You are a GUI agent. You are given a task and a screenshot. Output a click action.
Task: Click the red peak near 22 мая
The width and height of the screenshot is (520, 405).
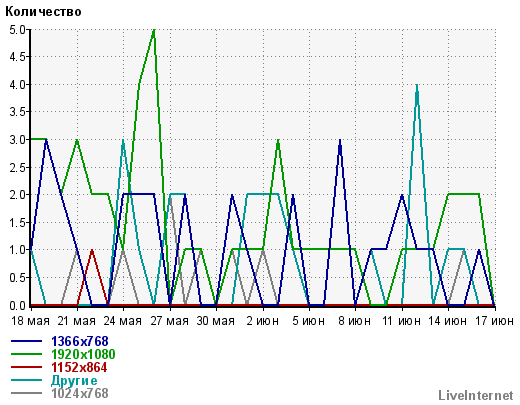click(x=92, y=251)
